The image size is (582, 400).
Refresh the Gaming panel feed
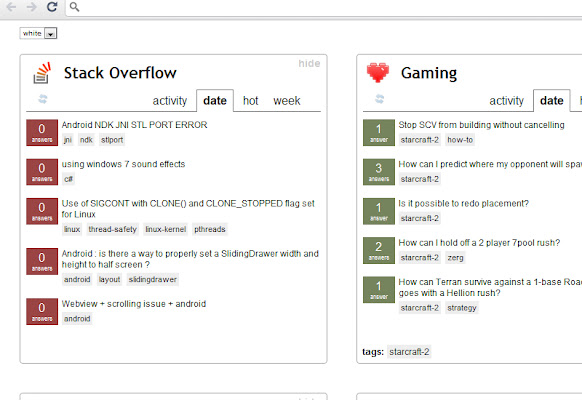click(379, 99)
